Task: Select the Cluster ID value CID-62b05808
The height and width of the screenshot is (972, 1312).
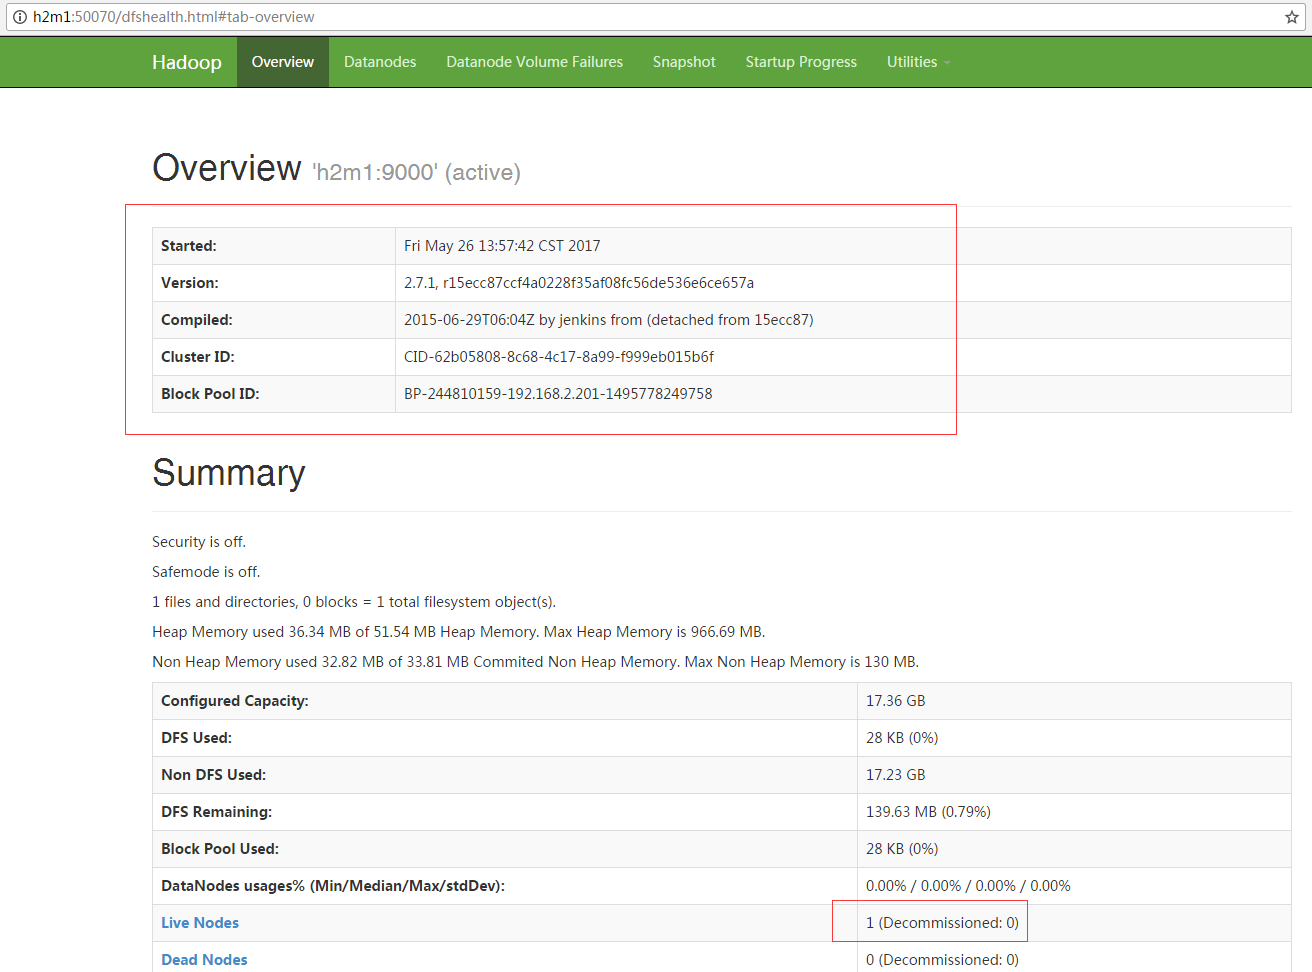Action: 559,357
